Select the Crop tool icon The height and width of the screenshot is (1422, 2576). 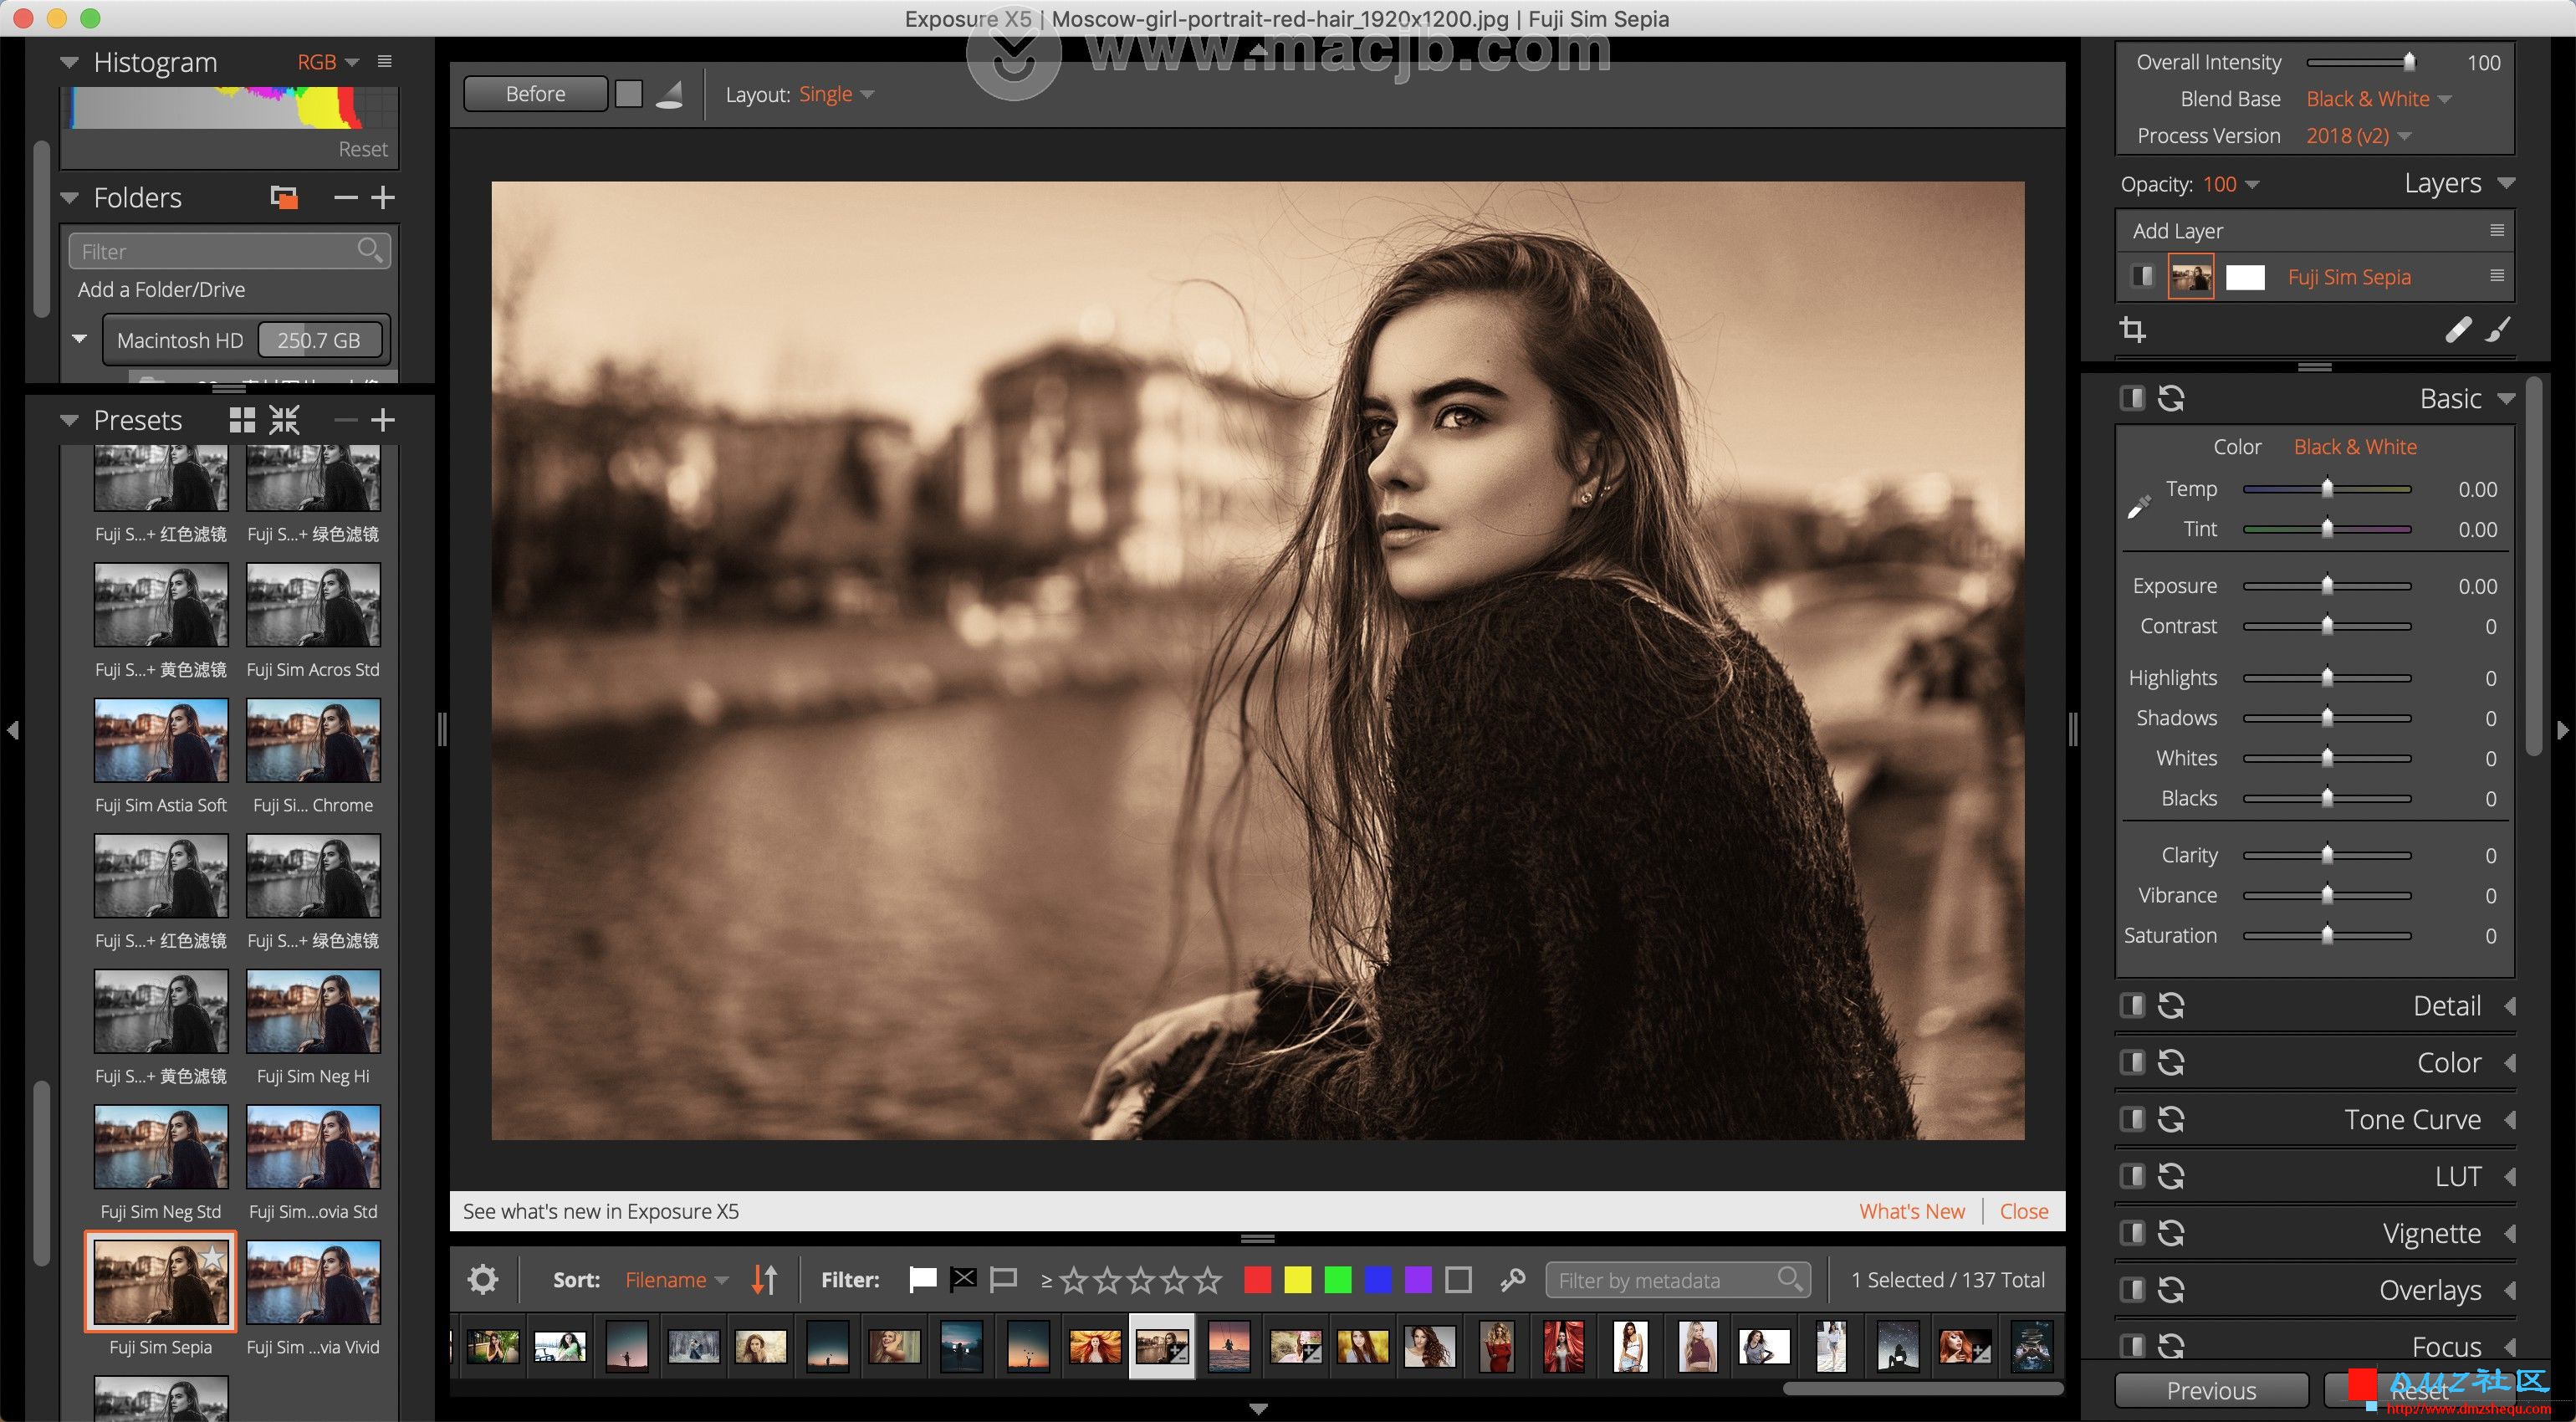coord(2132,329)
